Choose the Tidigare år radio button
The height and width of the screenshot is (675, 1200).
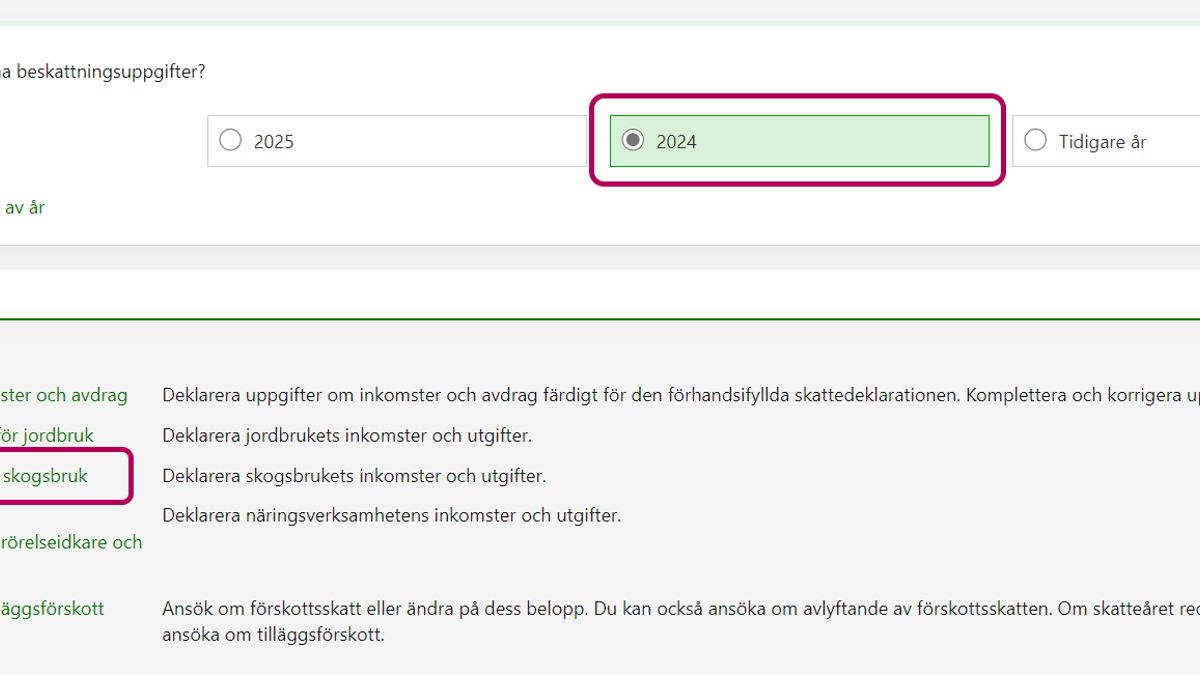tap(1036, 140)
